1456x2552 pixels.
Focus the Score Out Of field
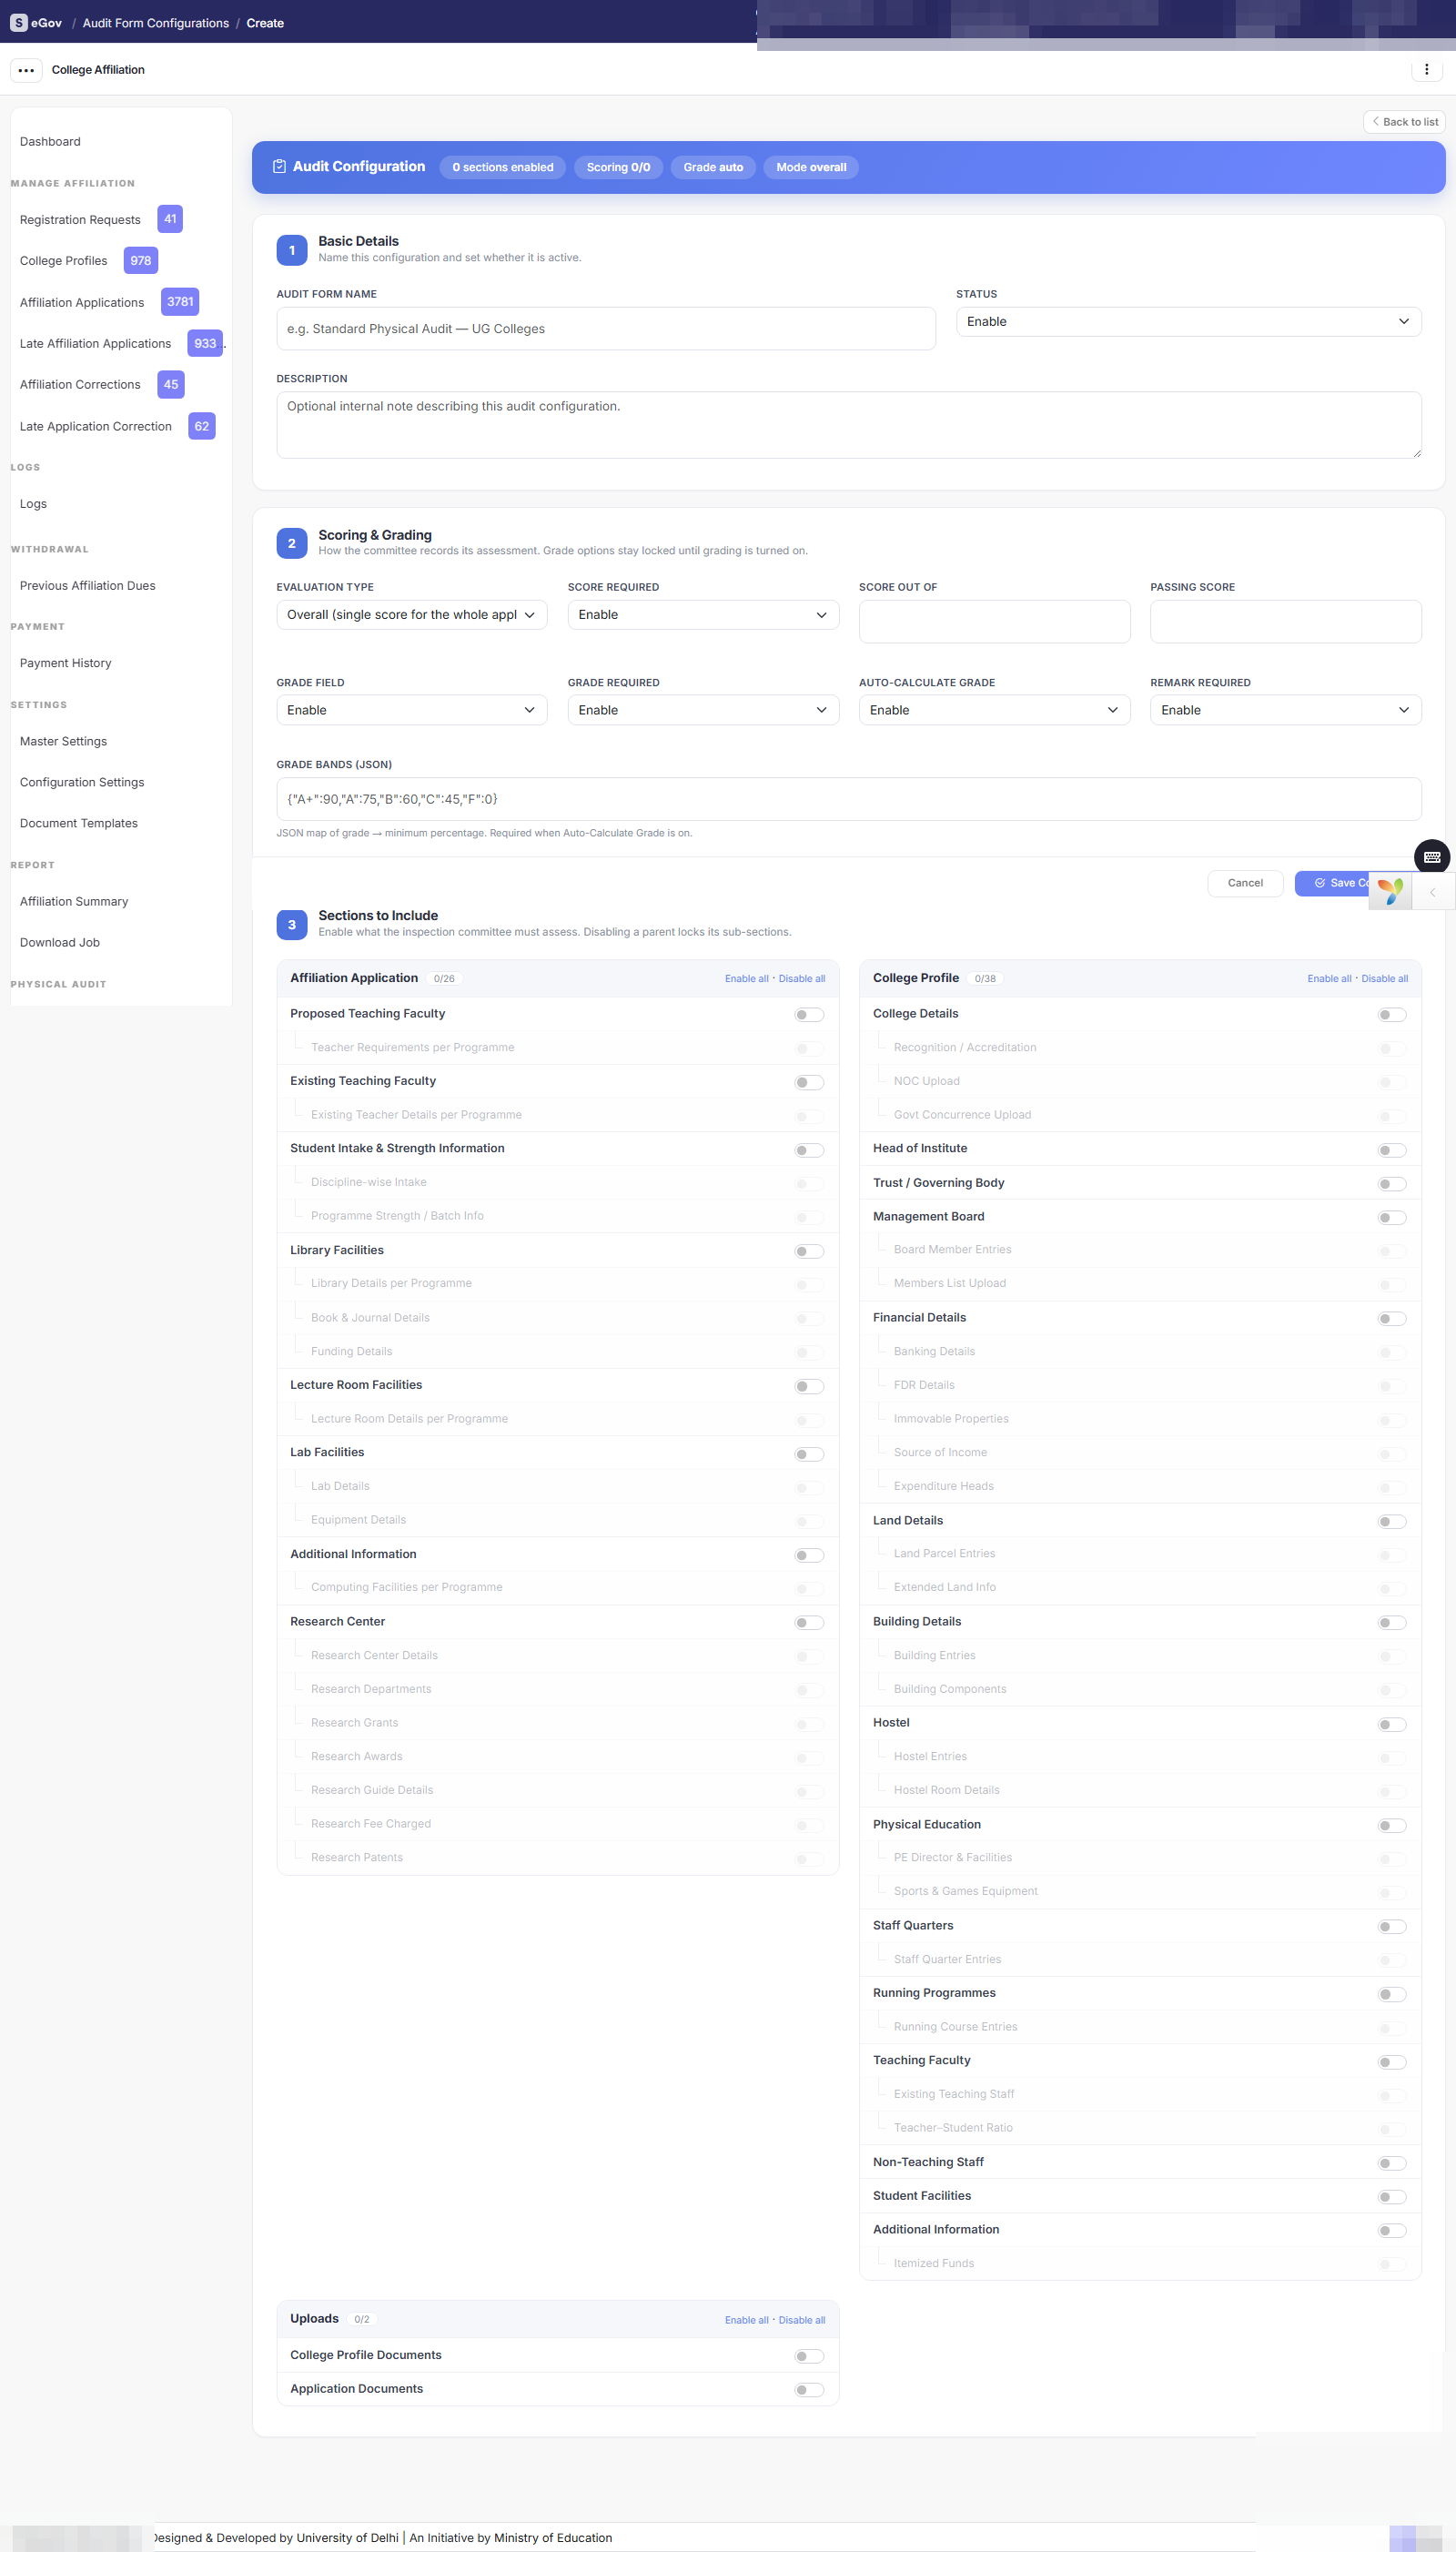(x=994, y=621)
